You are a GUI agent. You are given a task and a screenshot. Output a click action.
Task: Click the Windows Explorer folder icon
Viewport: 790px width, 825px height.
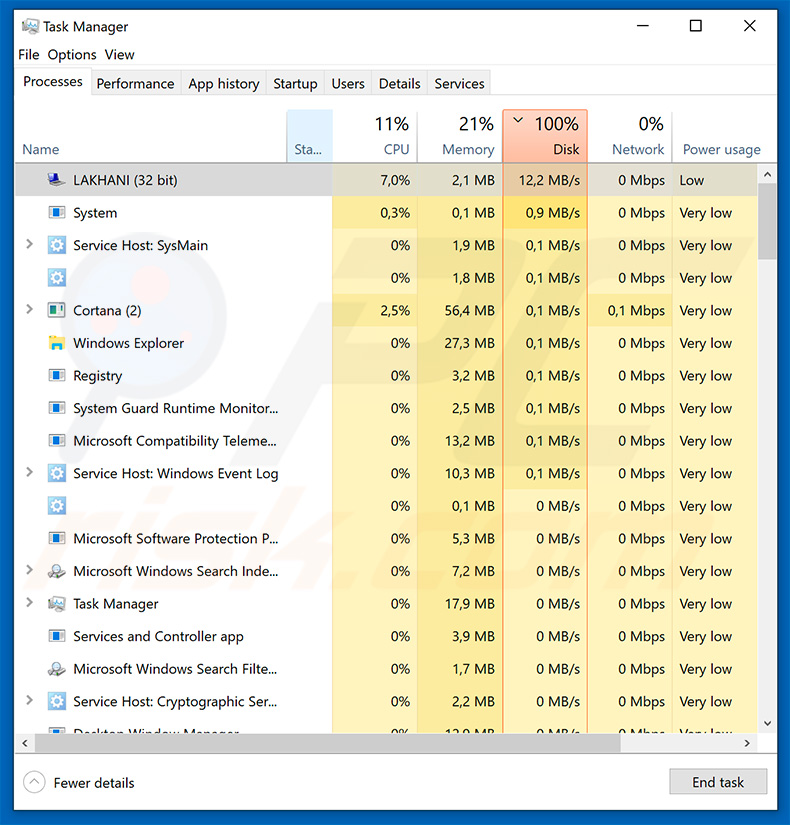[x=56, y=343]
